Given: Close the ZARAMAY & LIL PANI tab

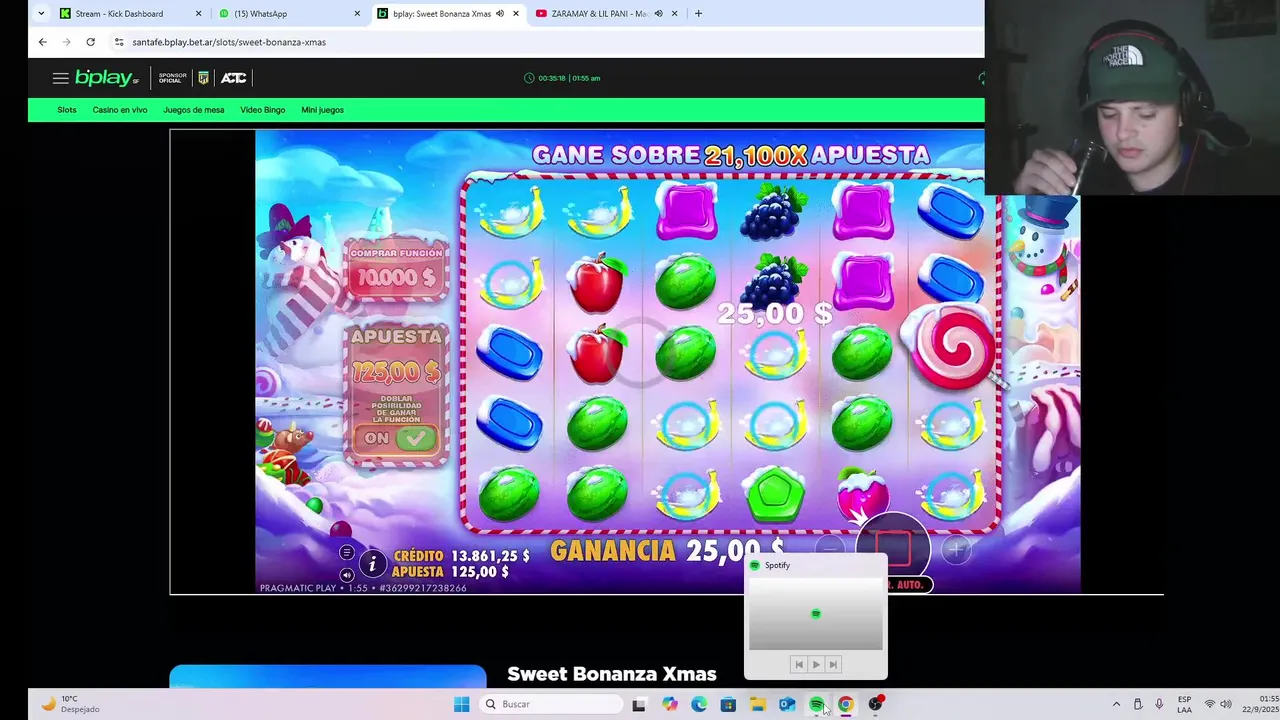Looking at the screenshot, I should 674,14.
